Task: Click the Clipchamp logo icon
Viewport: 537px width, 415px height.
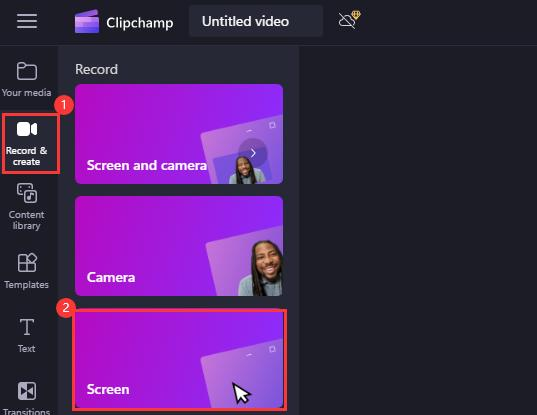Action: point(87,22)
